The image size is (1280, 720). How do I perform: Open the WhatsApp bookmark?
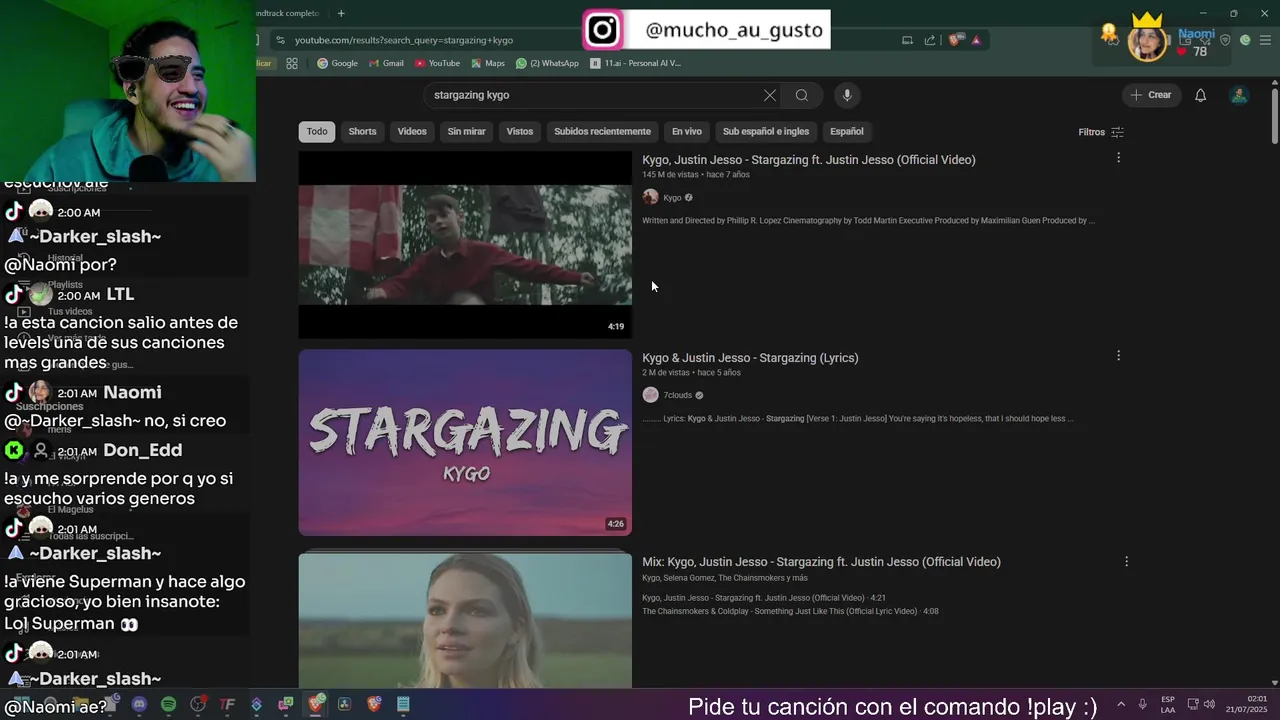[547, 63]
